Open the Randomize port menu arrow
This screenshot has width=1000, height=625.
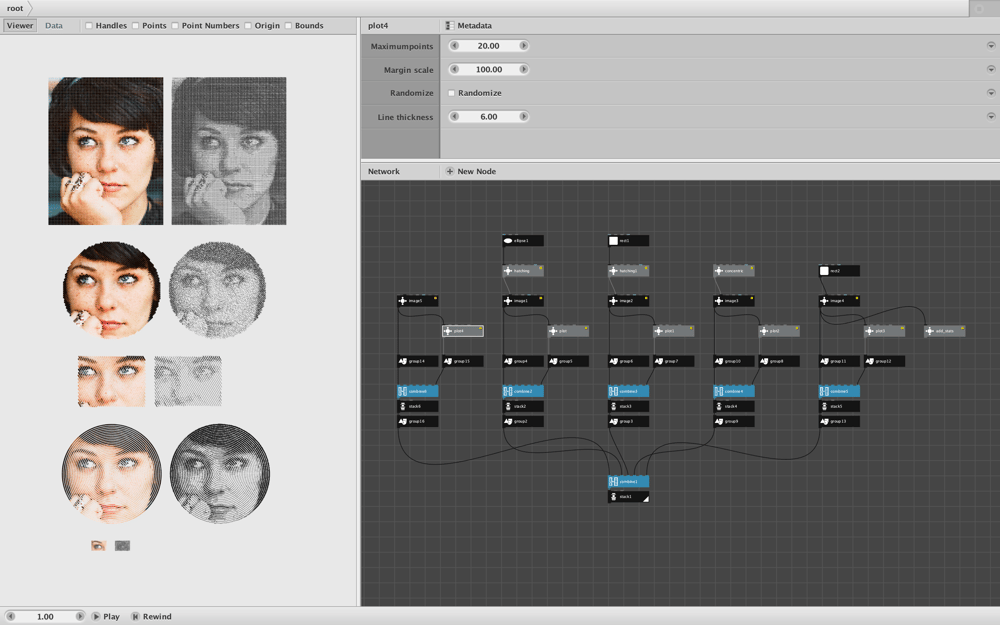(x=990, y=93)
